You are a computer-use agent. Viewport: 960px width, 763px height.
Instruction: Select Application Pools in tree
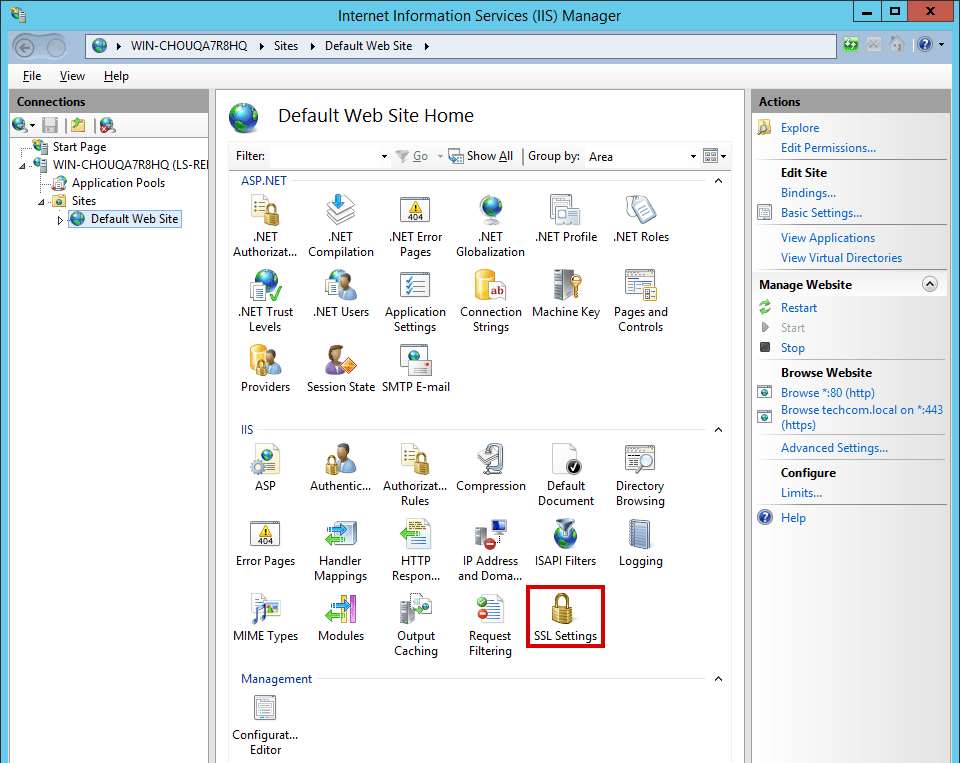(118, 183)
